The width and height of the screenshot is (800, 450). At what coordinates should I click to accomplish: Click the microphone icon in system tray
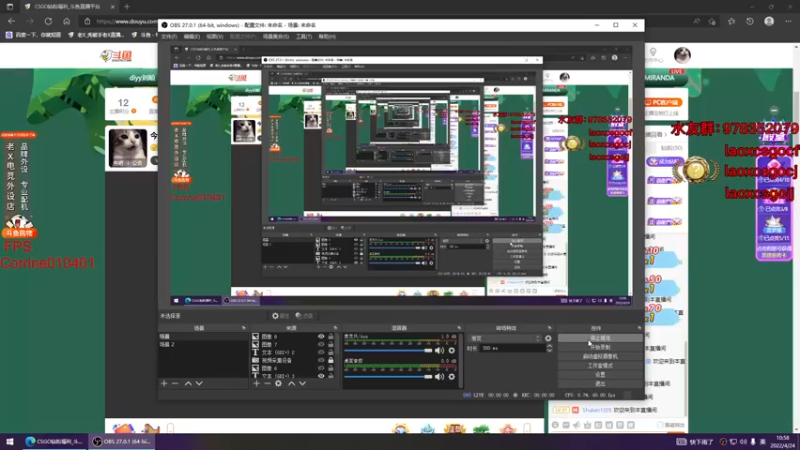point(754,442)
